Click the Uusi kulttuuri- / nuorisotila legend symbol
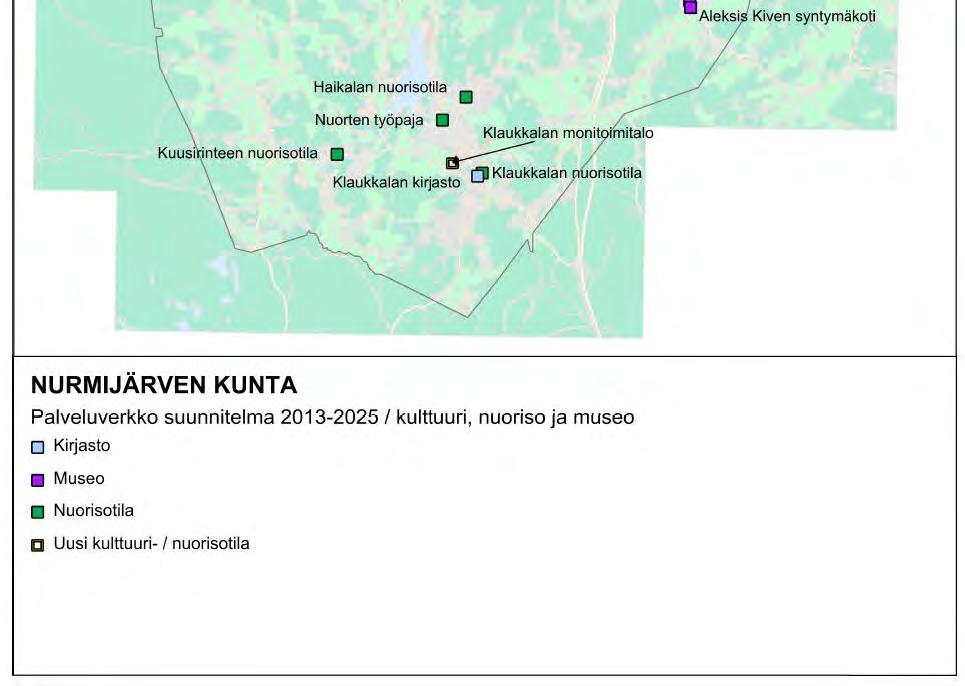This screenshot has width=965, height=686. [x=38, y=545]
